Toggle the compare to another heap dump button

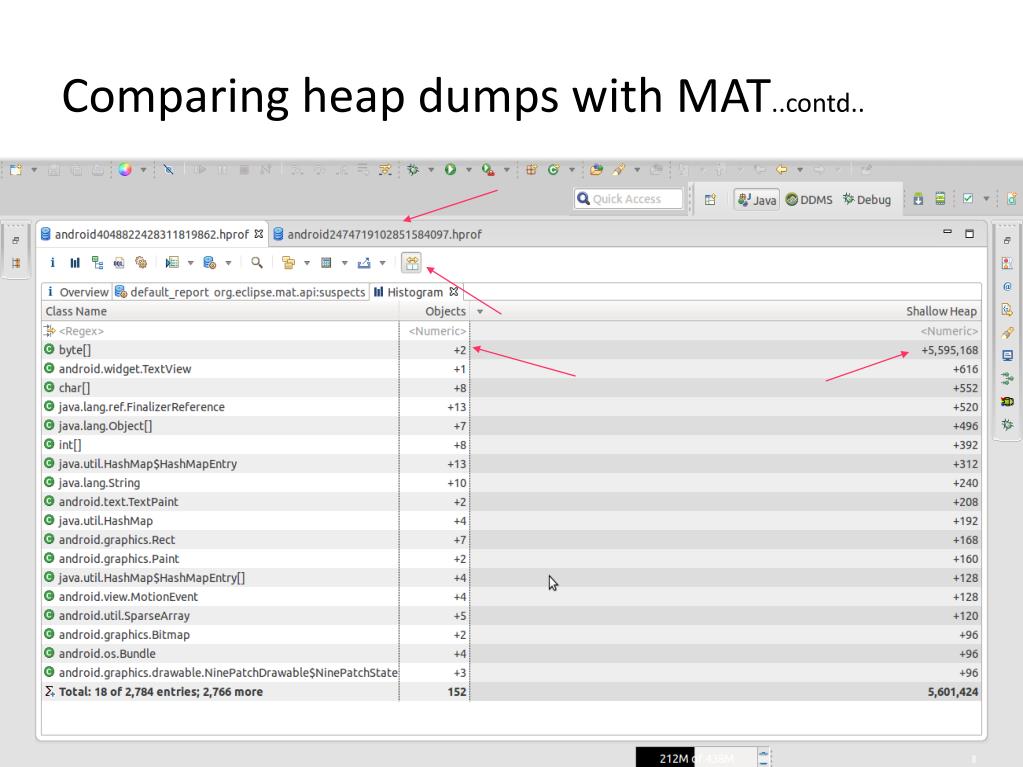click(x=412, y=263)
